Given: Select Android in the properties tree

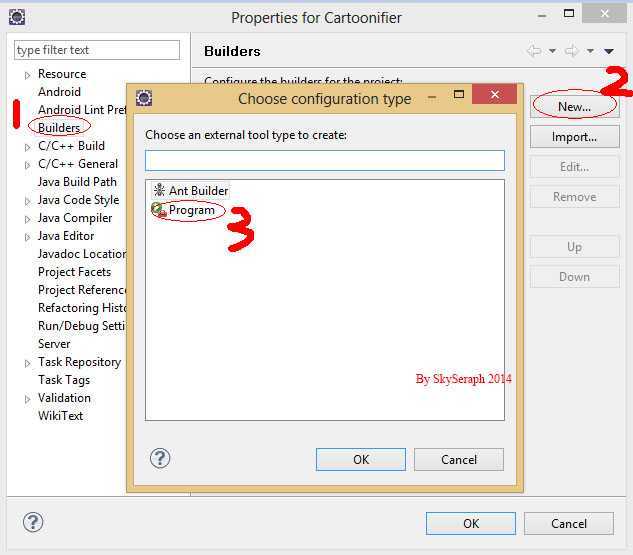Looking at the screenshot, I should 59,92.
